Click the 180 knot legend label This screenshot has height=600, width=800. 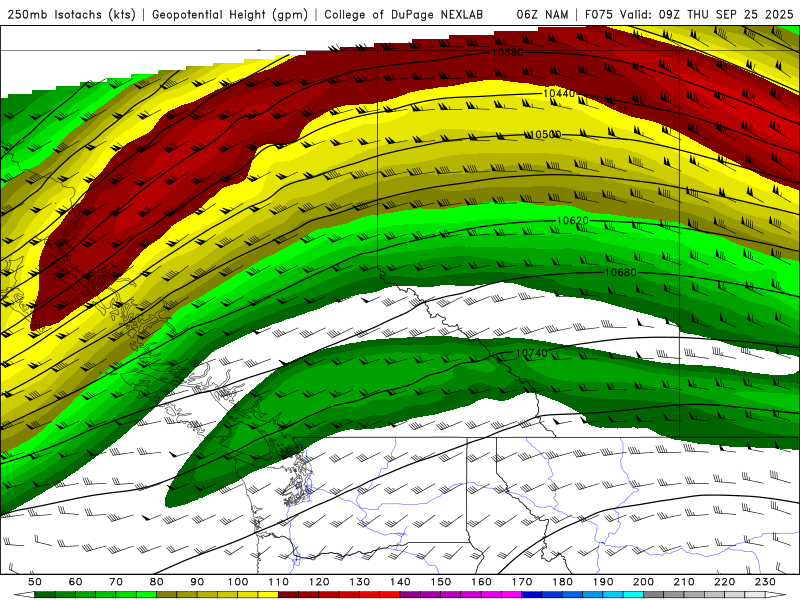562,582
